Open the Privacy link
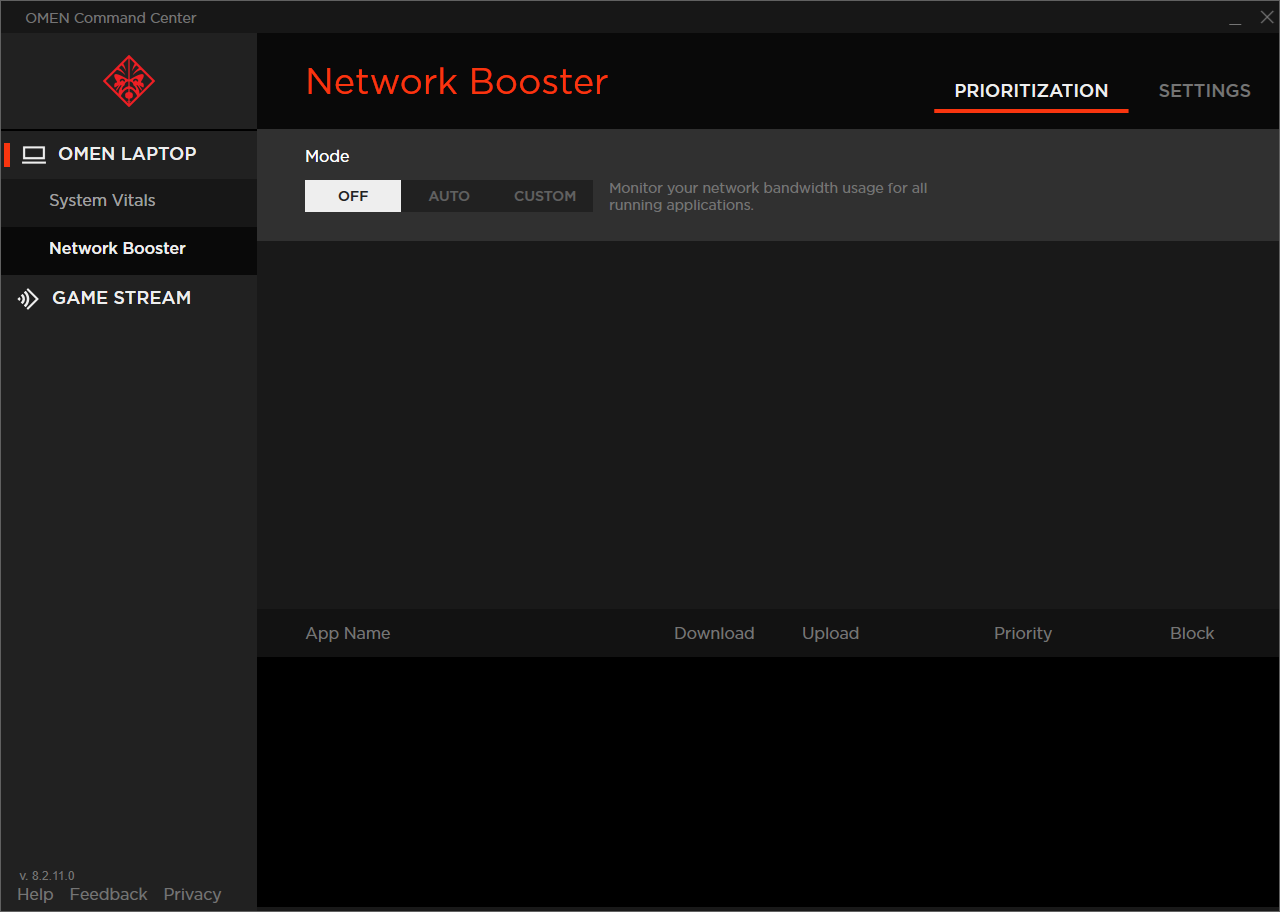Screen dimensions: 1280x912 [192, 893]
